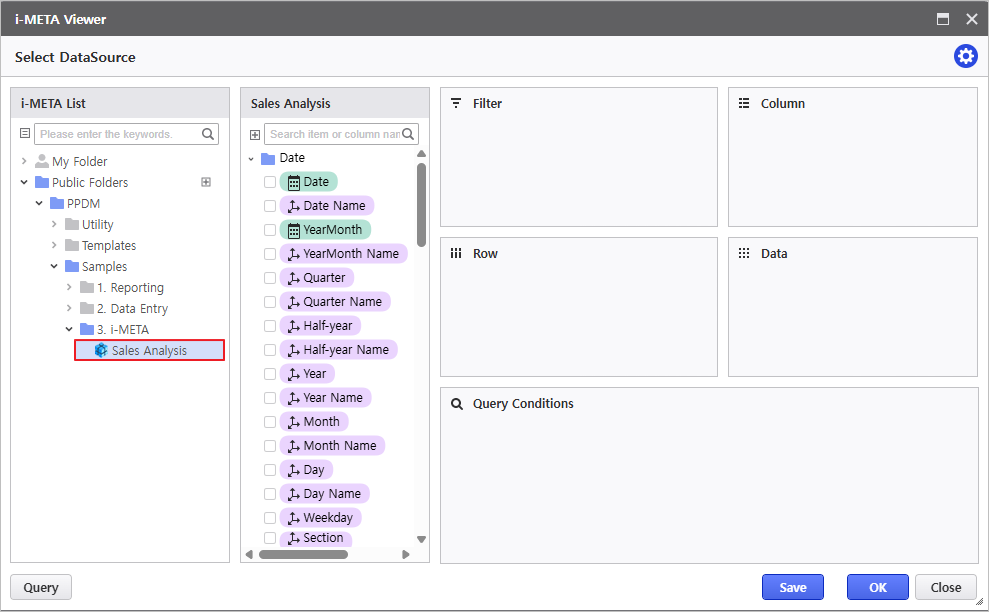Screen dimensions: 989x612
Task: Click the i-META keyword search field
Action: pos(118,134)
